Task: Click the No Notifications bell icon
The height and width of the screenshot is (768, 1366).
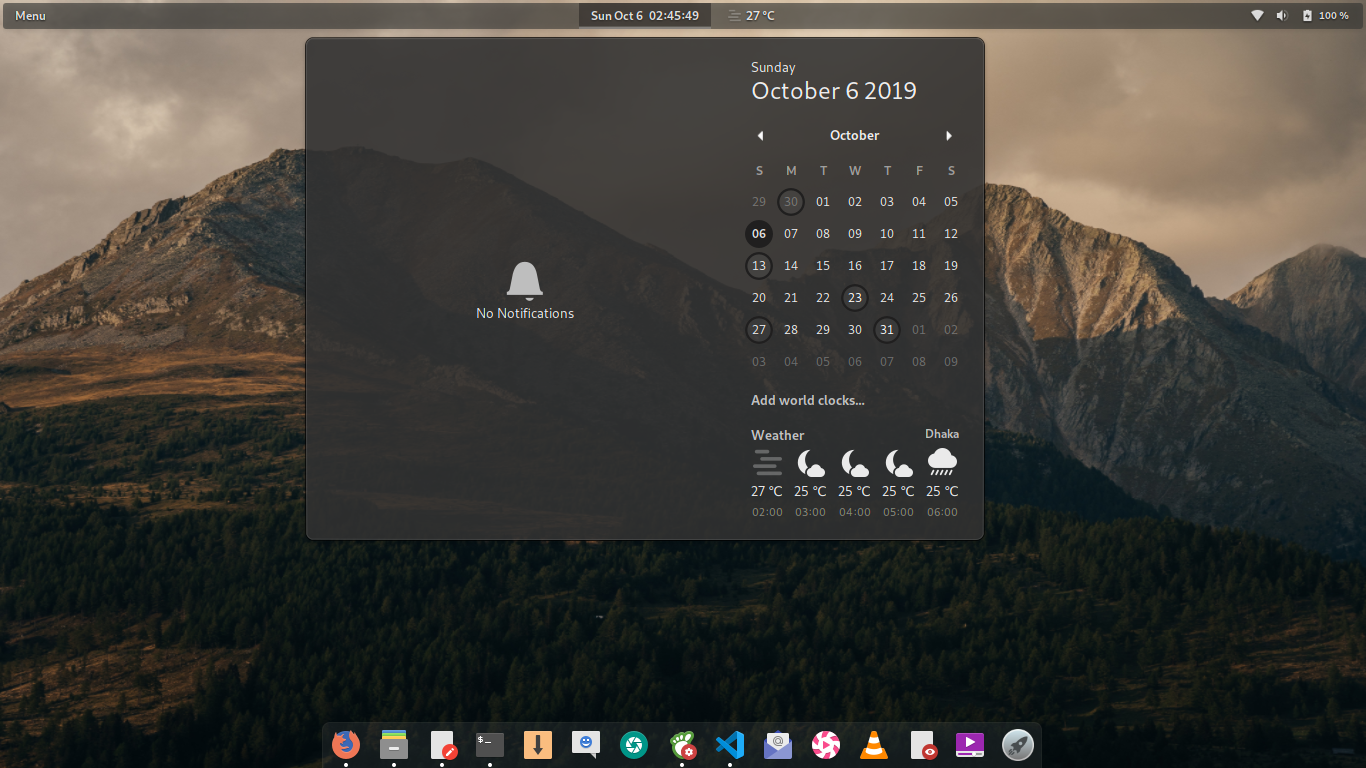Action: coord(525,281)
